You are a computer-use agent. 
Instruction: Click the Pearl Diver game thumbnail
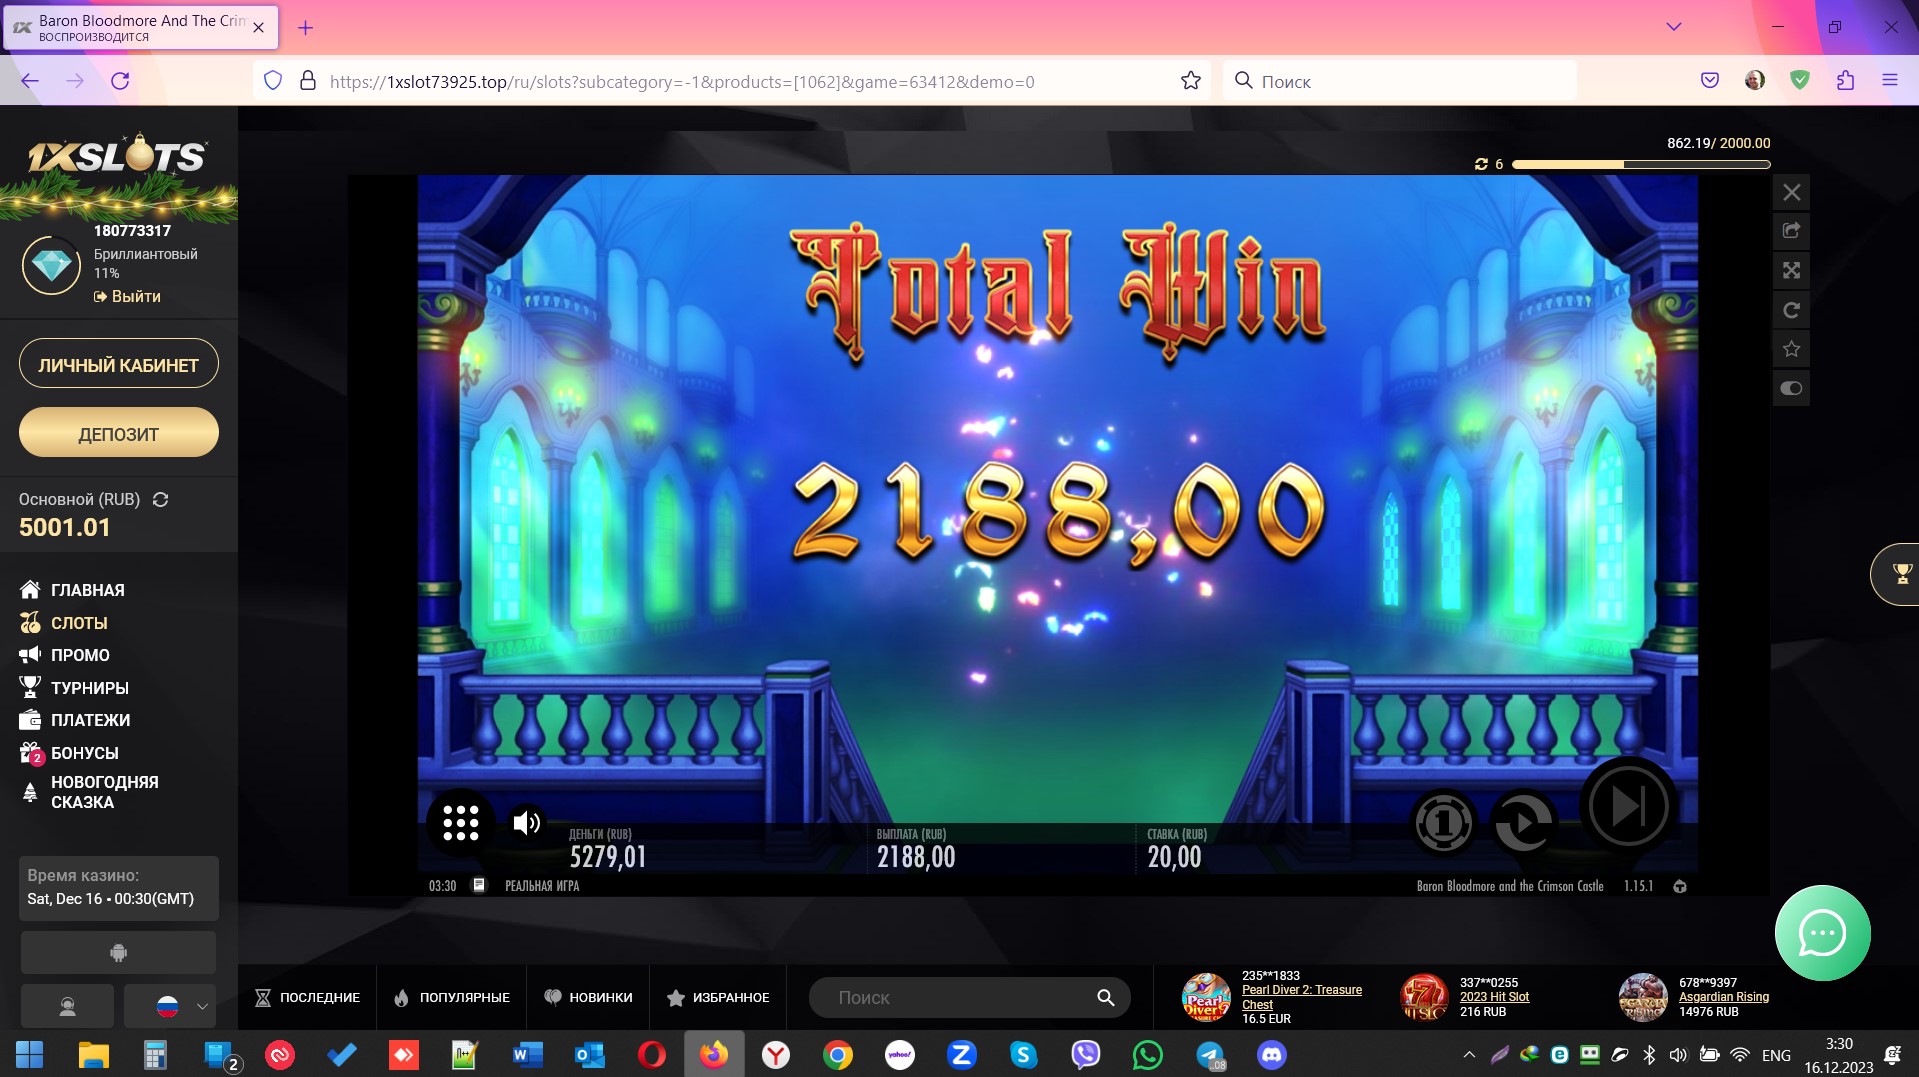tap(1207, 997)
